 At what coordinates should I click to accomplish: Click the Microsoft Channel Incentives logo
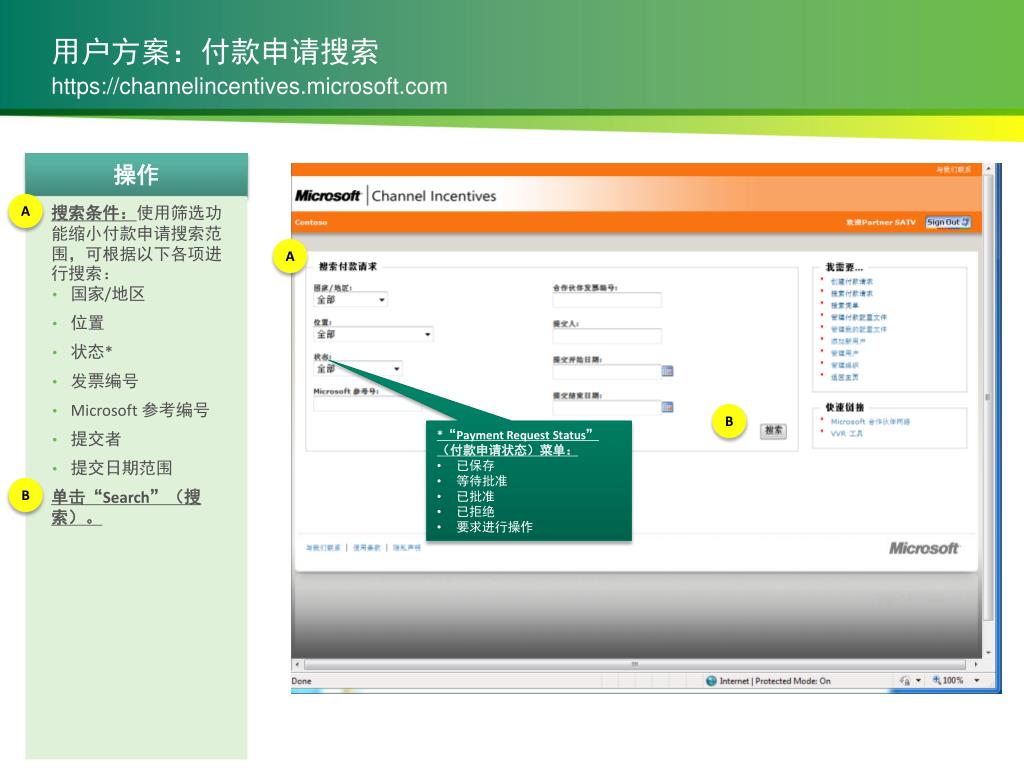pos(395,195)
